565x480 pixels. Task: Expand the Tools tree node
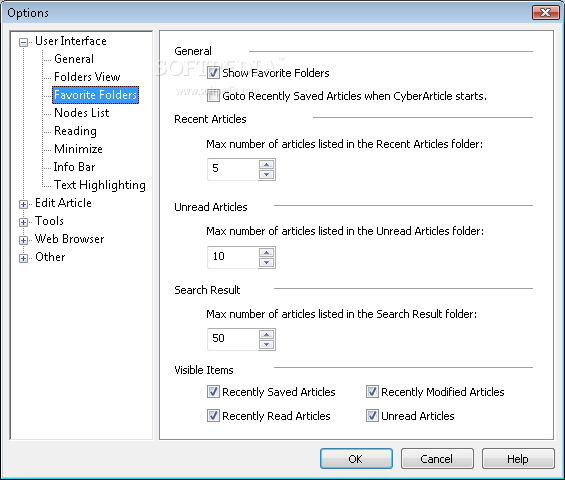[23, 222]
